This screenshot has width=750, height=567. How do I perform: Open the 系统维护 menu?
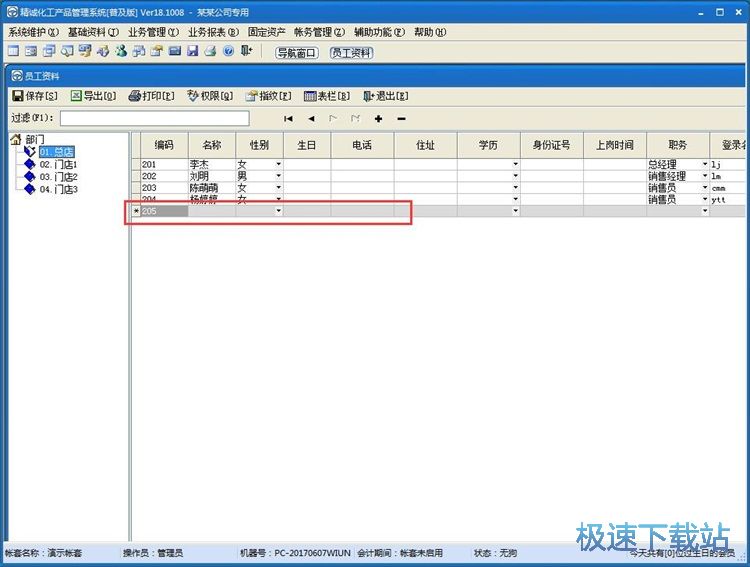33,32
